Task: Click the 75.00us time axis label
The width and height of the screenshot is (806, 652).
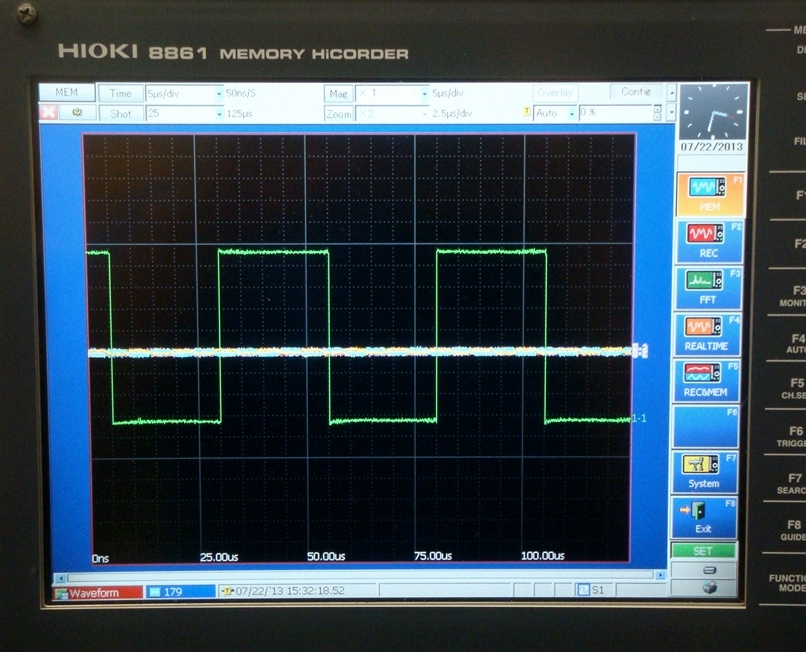Action: 433,556
